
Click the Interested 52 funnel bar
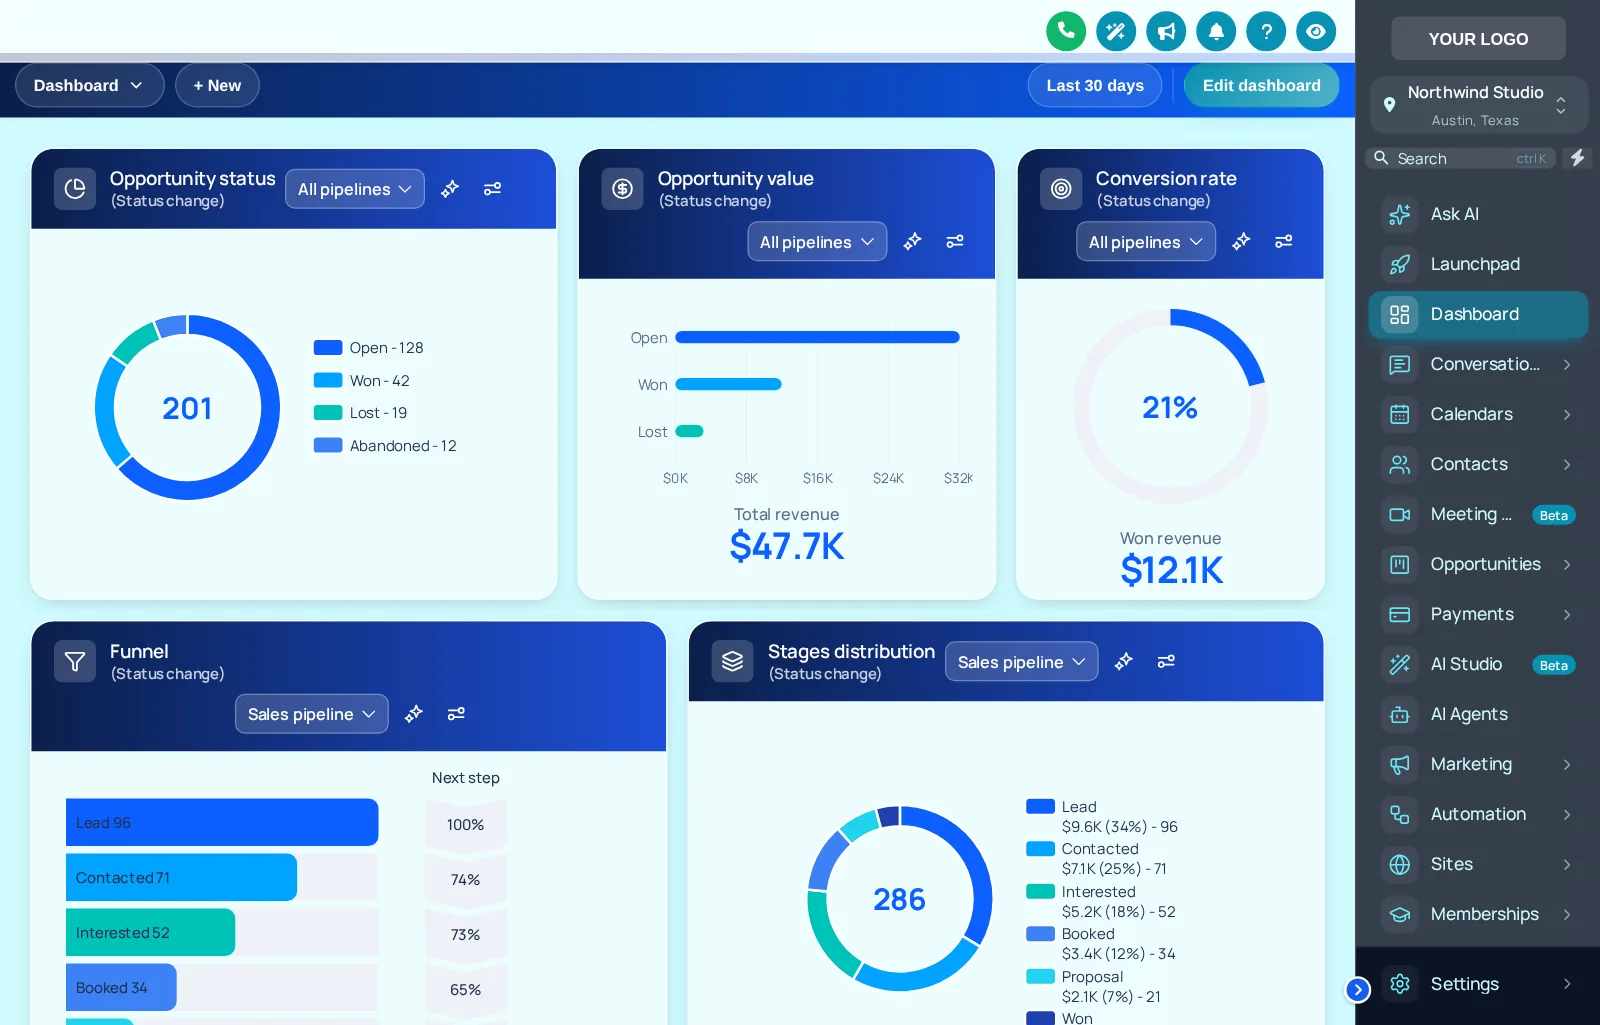(150, 932)
